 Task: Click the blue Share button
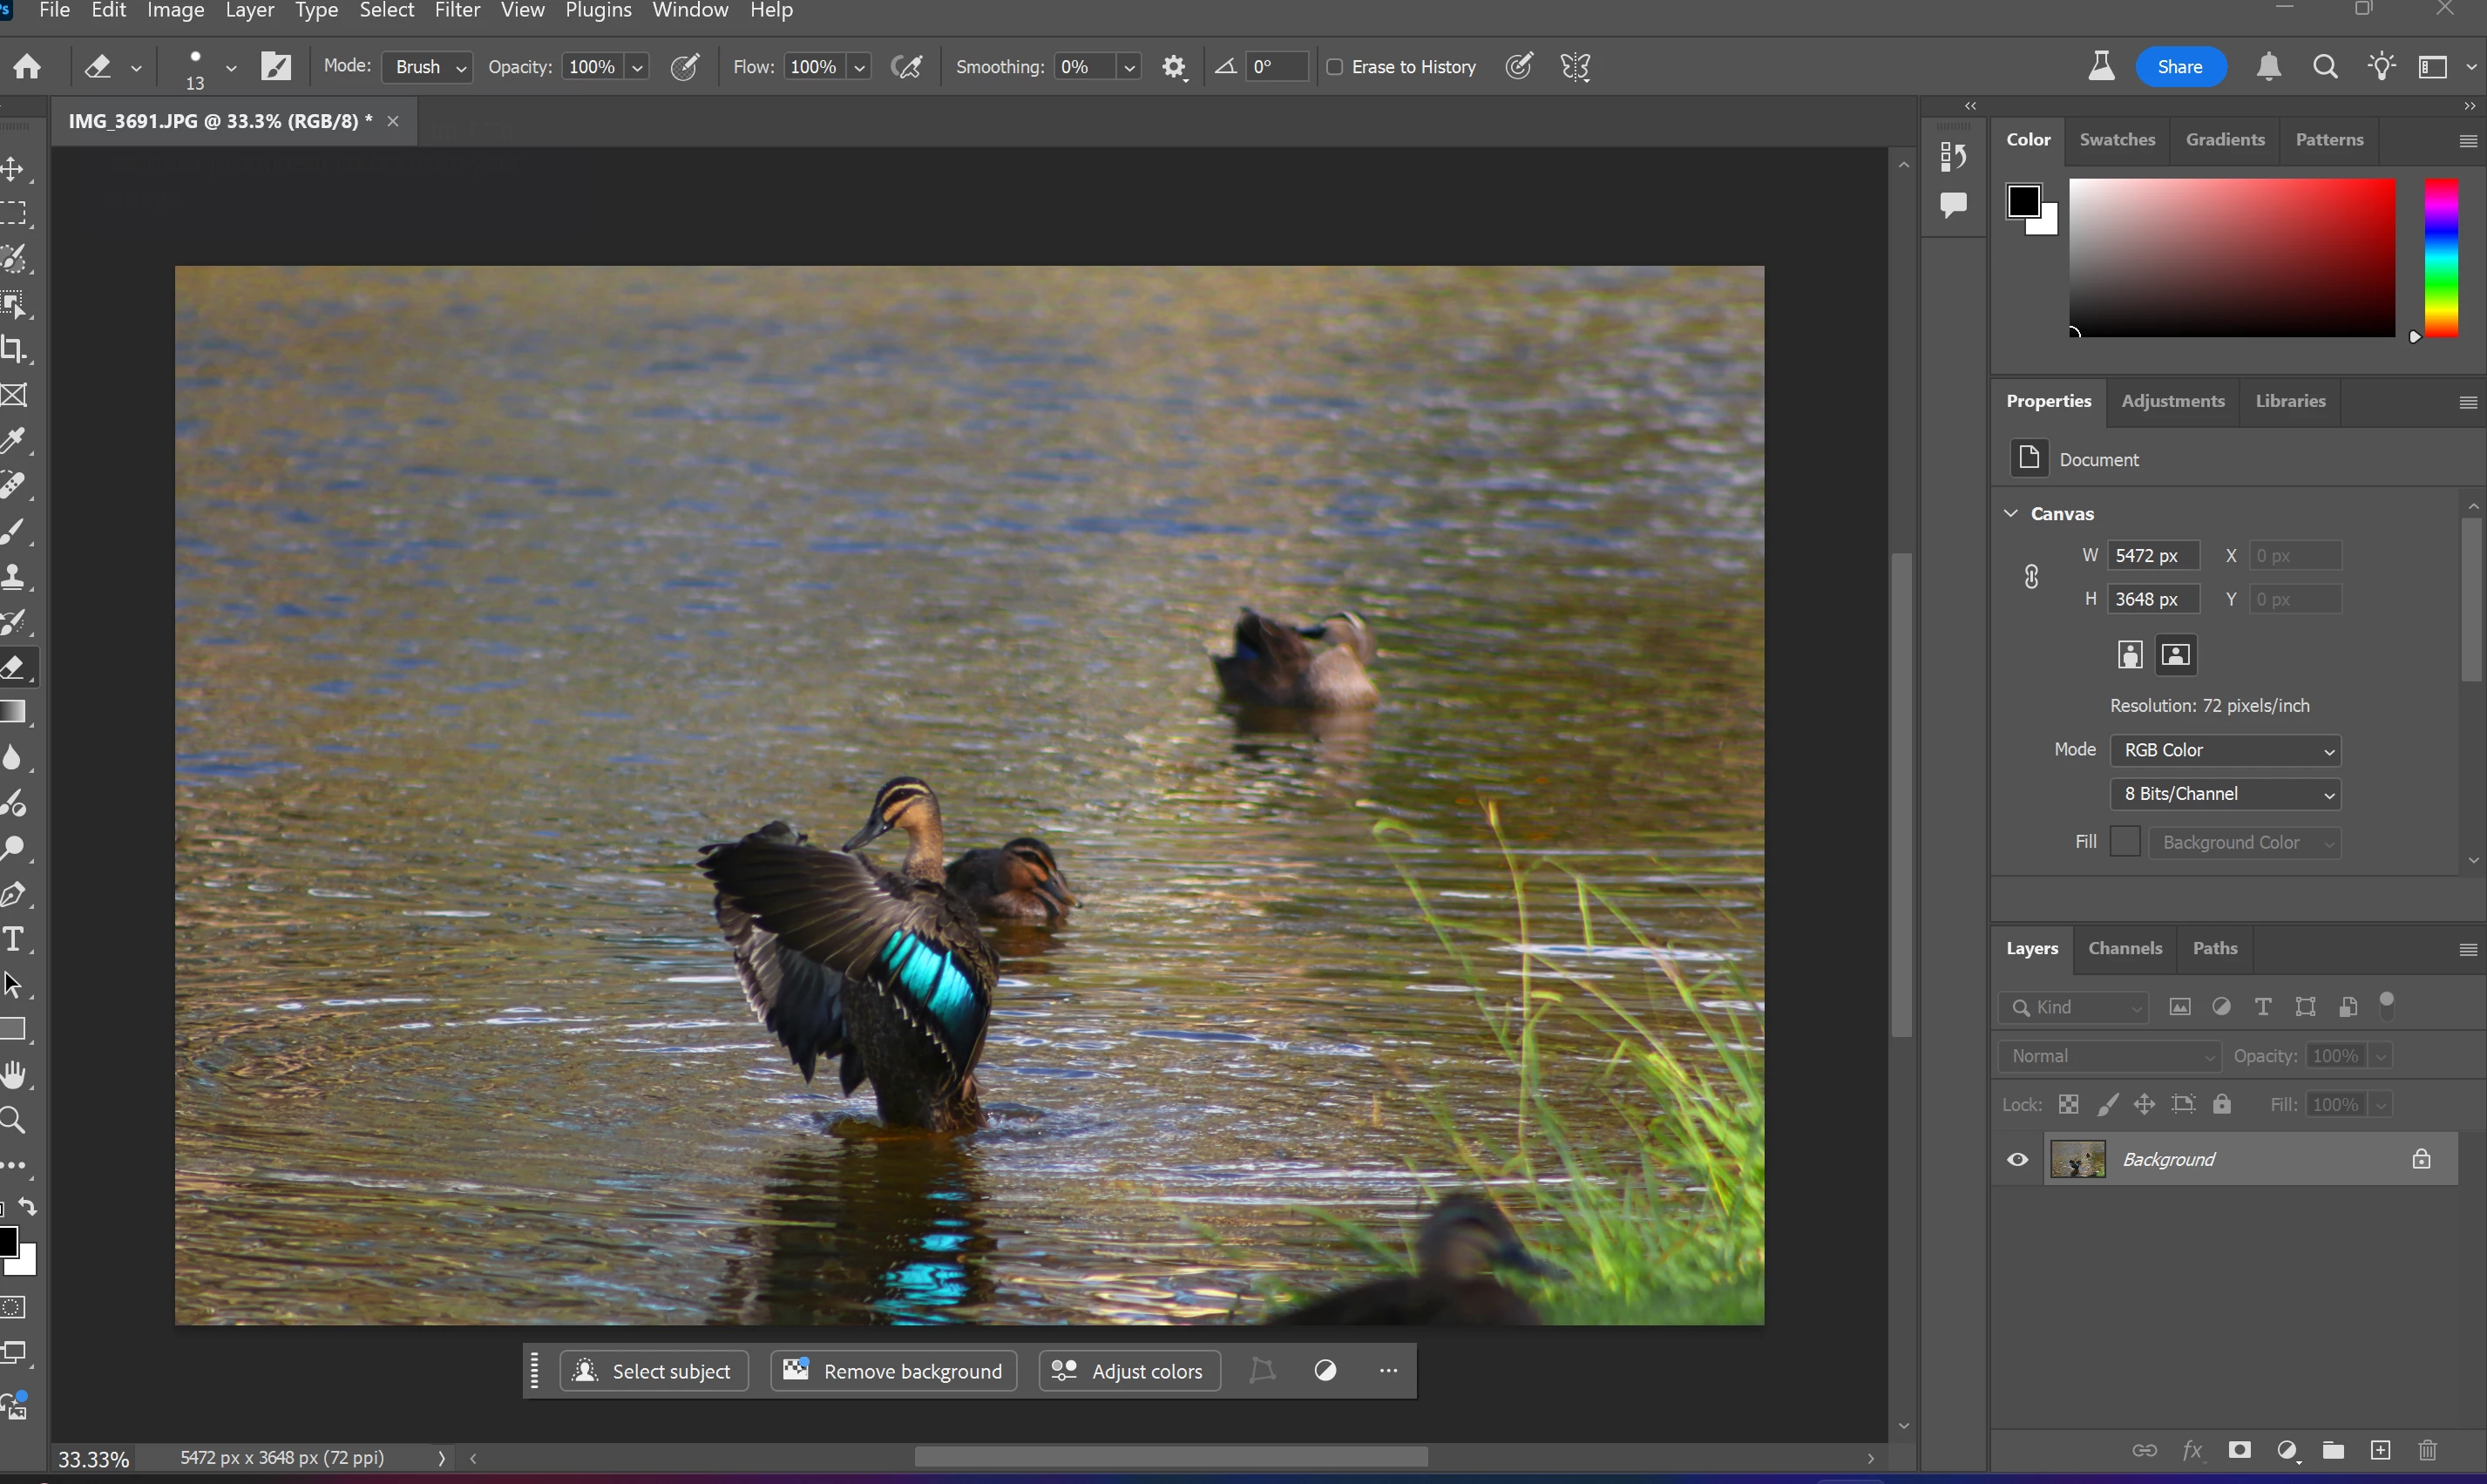coord(2180,67)
